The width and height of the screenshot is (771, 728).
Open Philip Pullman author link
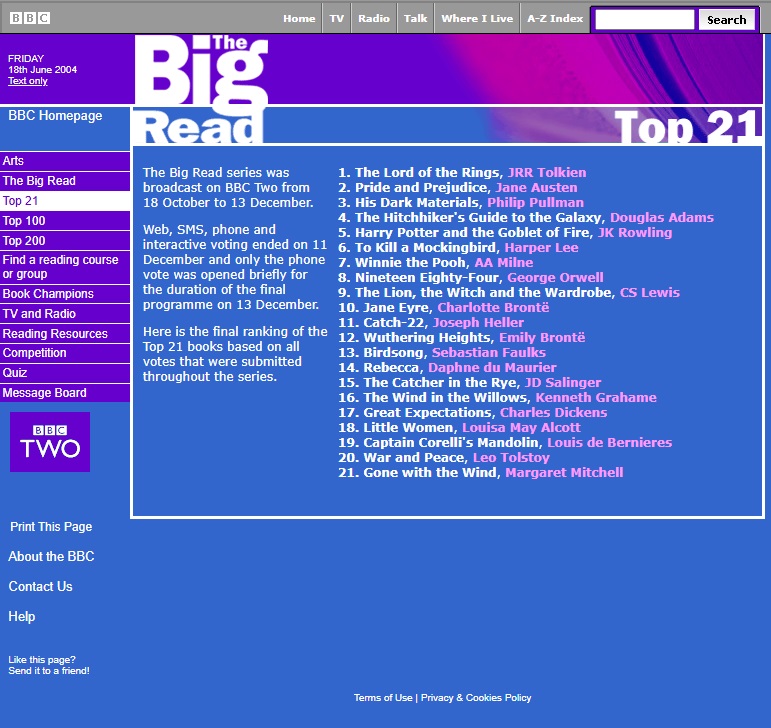[535, 203]
